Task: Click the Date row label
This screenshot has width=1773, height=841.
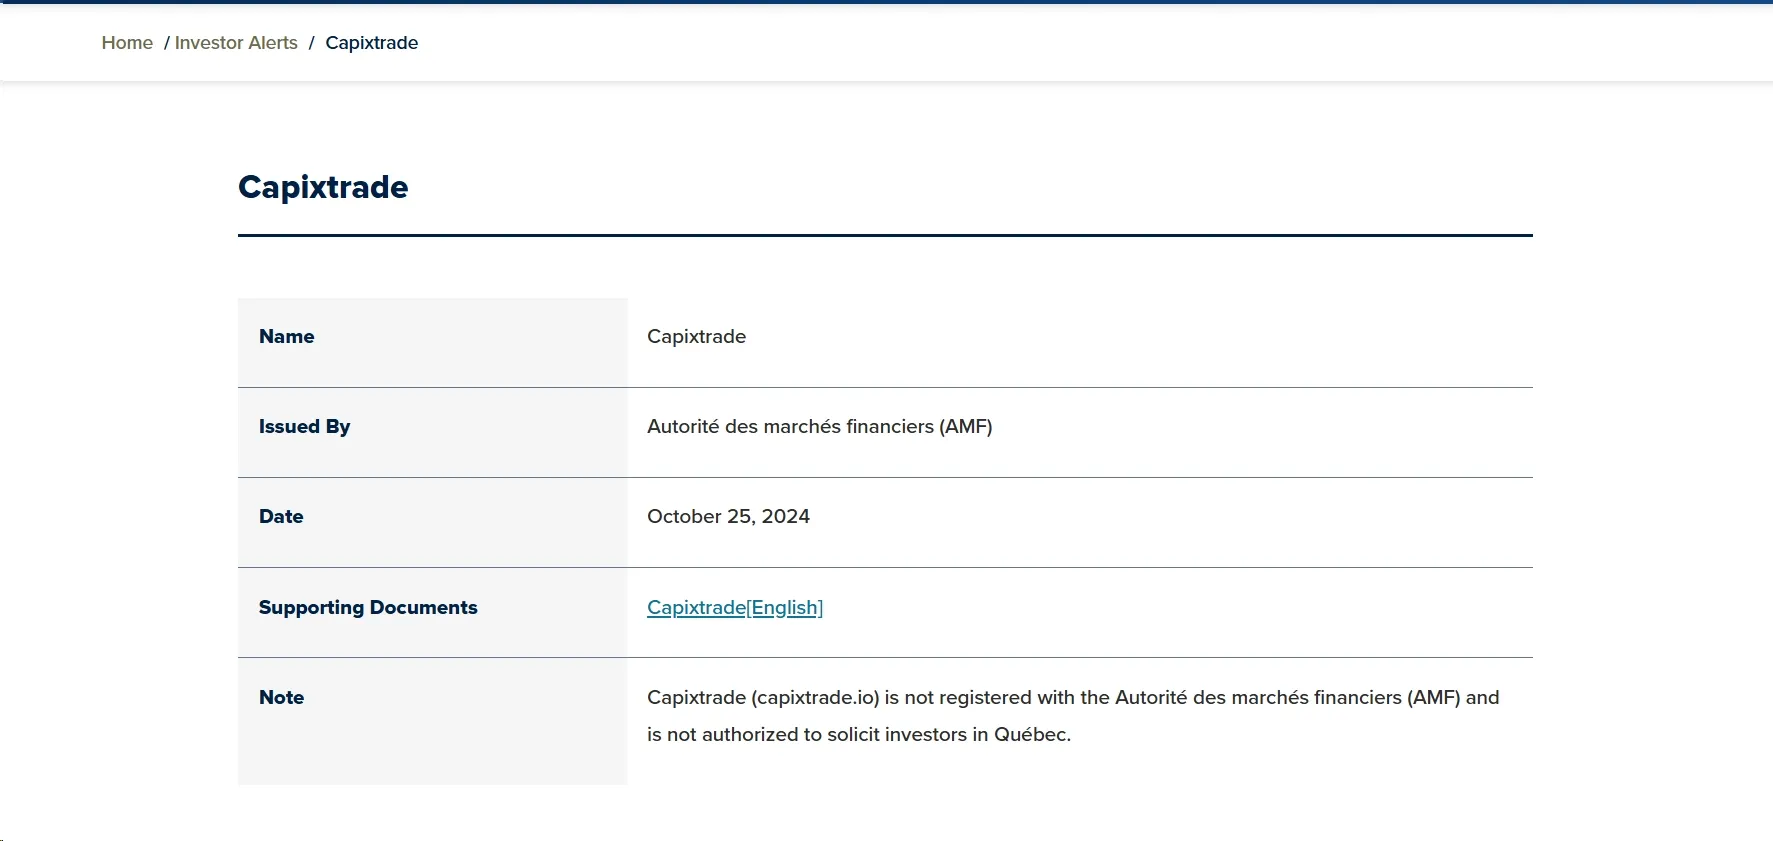Action: tap(281, 517)
